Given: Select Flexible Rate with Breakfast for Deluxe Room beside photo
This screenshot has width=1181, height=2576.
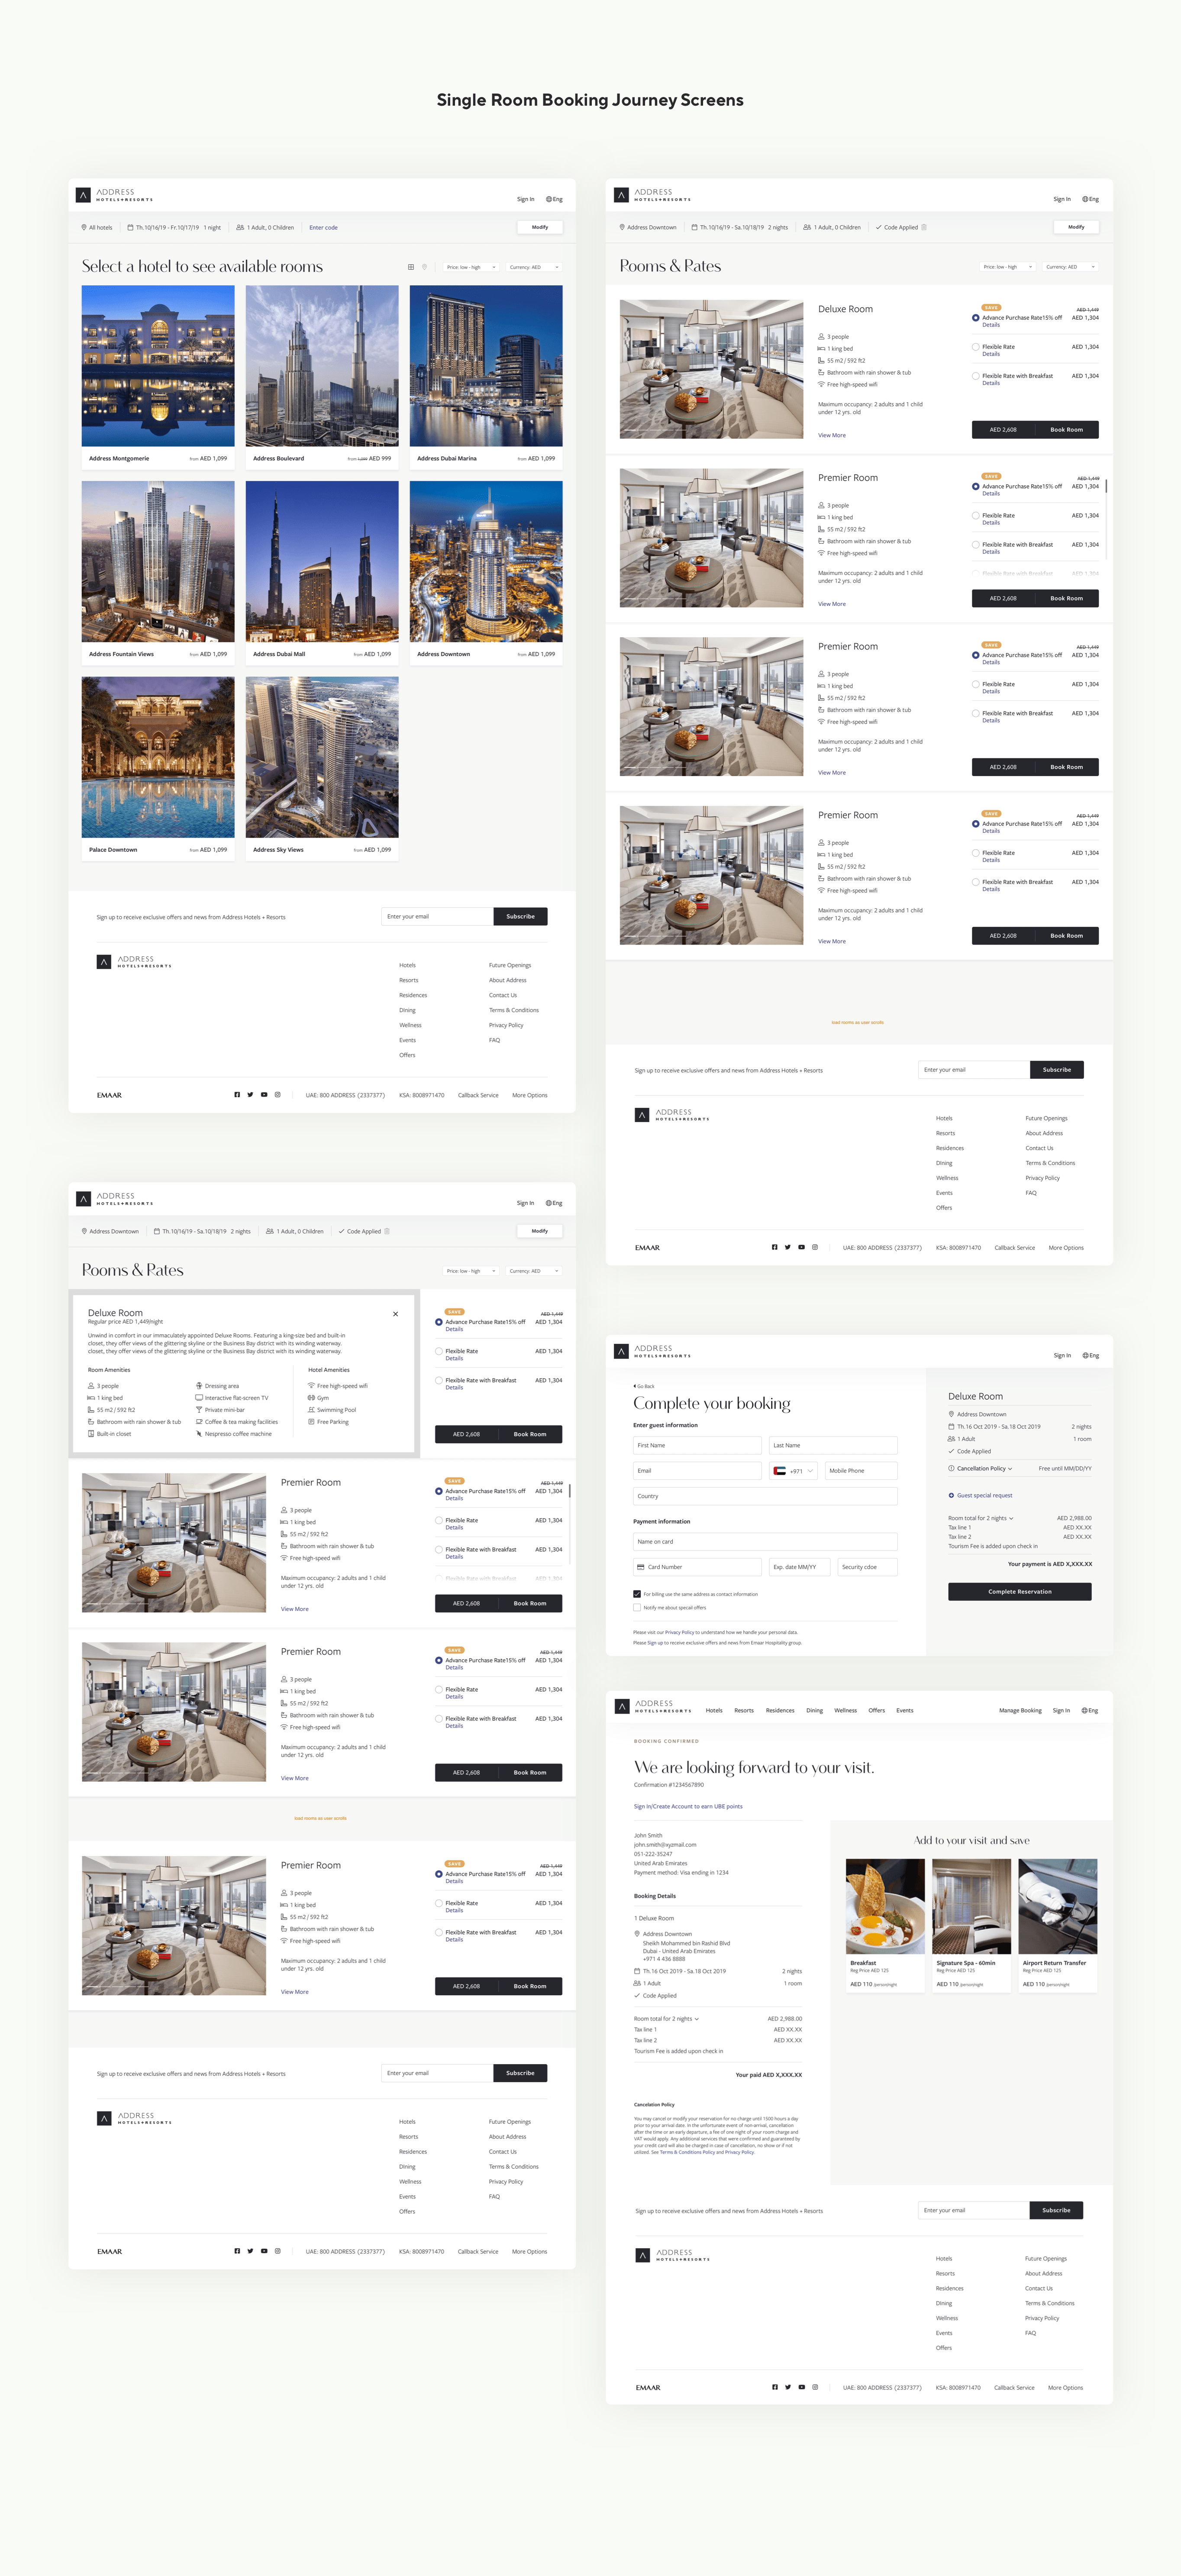Looking at the screenshot, I should coord(976,376).
